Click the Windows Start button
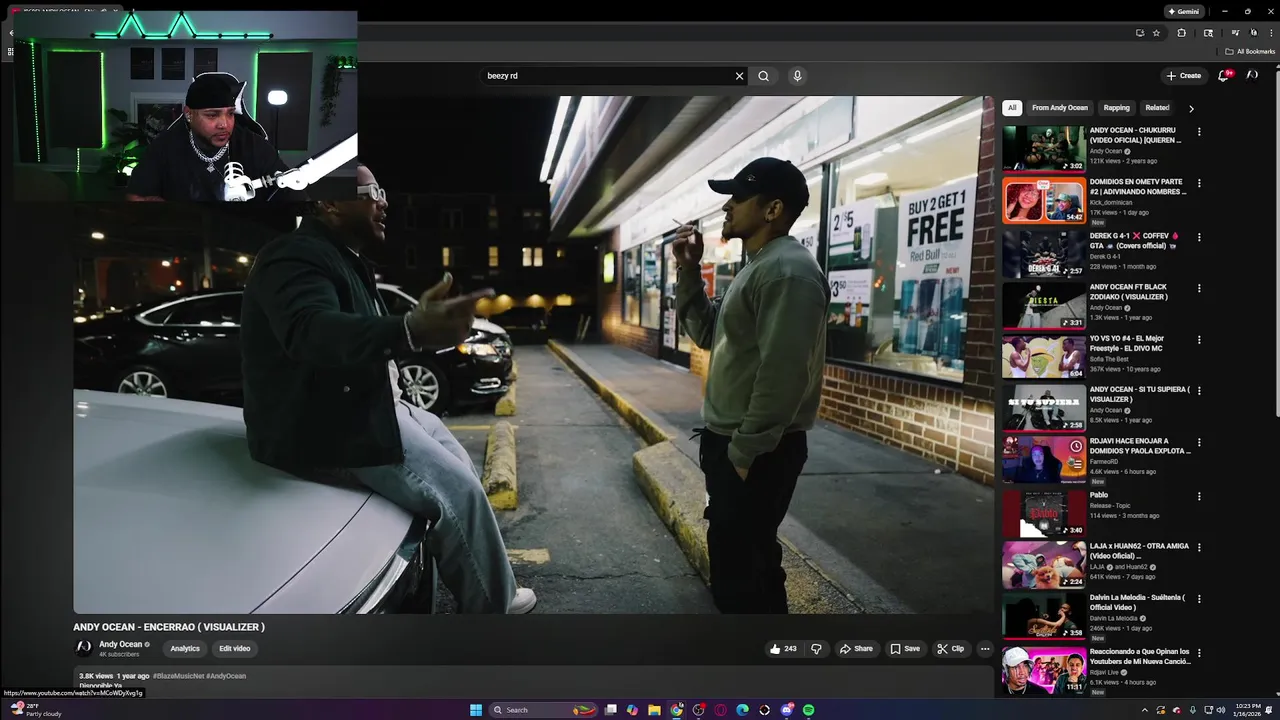The height and width of the screenshot is (720, 1280). pos(476,710)
